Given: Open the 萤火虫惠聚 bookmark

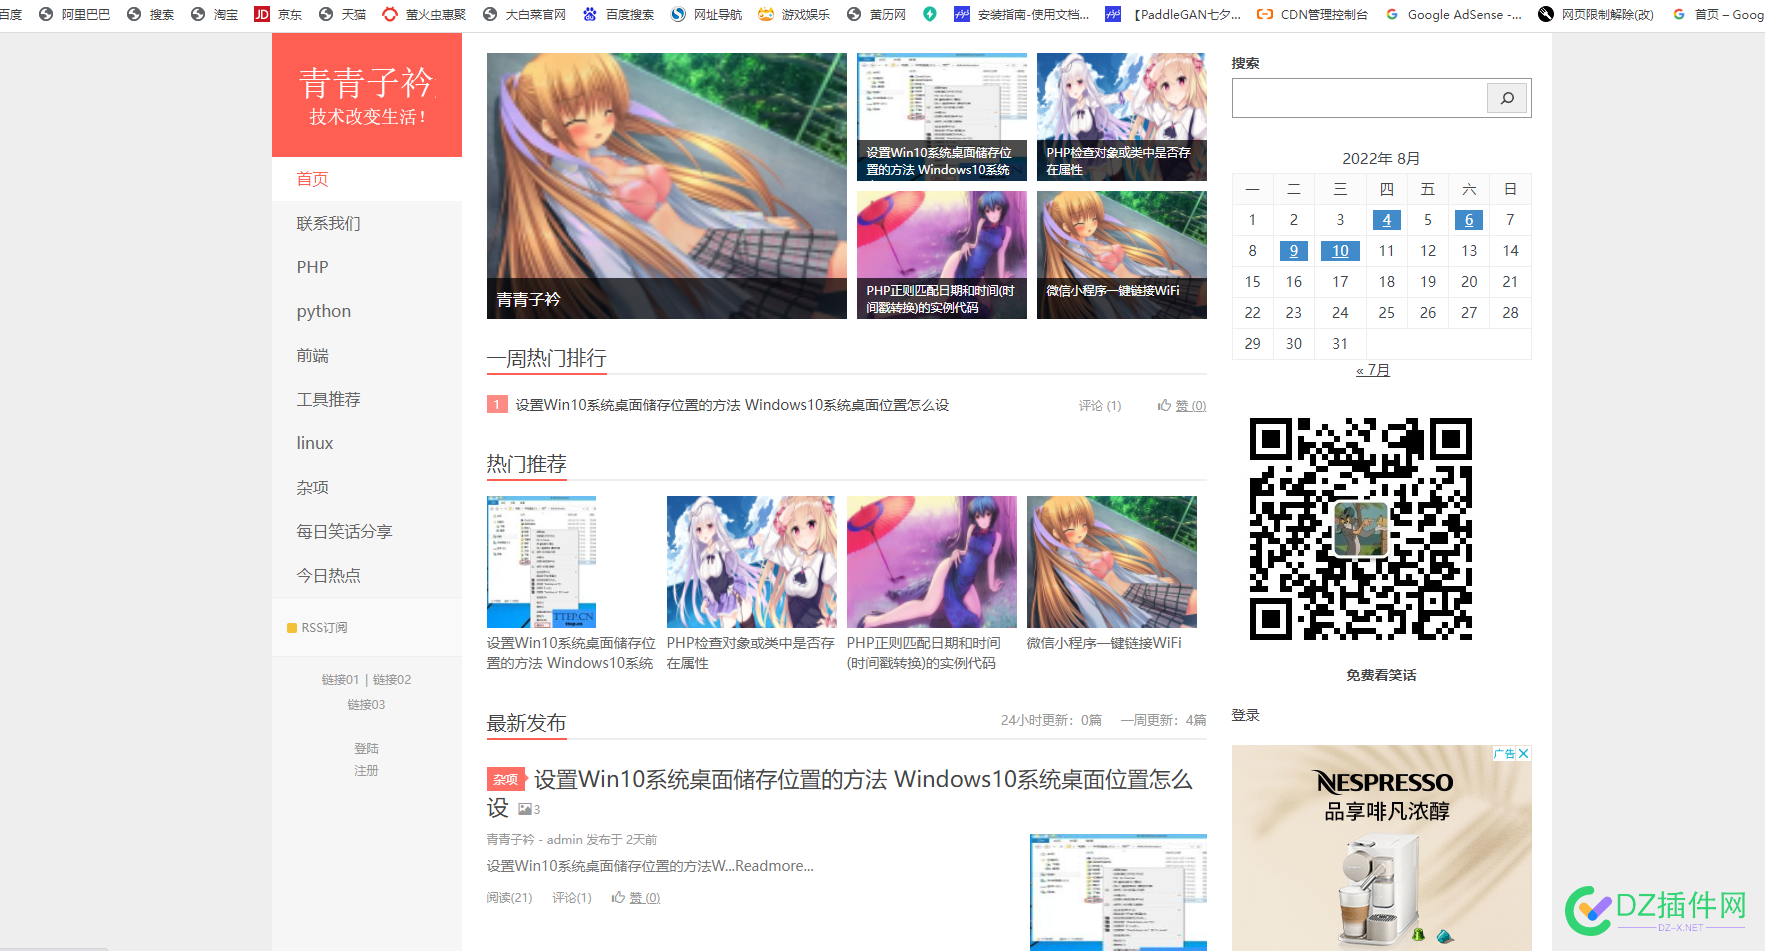Looking at the screenshot, I should pos(424,14).
